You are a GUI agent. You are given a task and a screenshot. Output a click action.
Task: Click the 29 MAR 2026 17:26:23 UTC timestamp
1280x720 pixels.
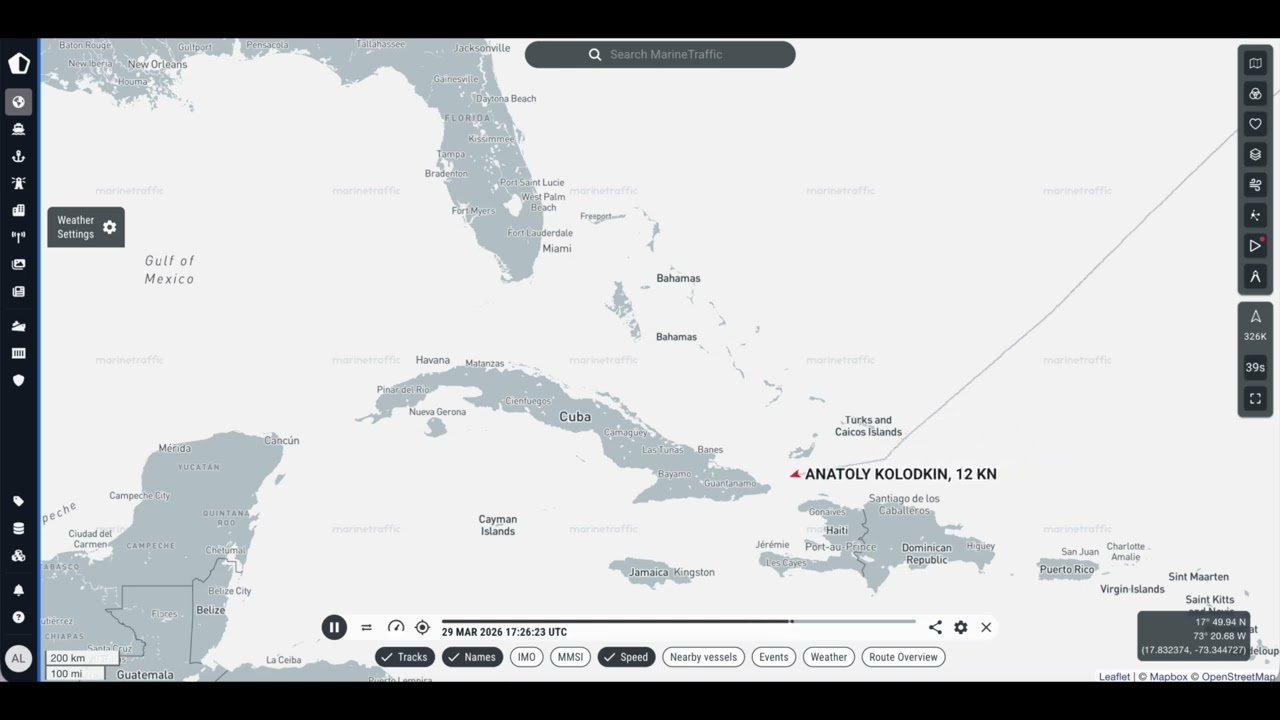click(504, 632)
